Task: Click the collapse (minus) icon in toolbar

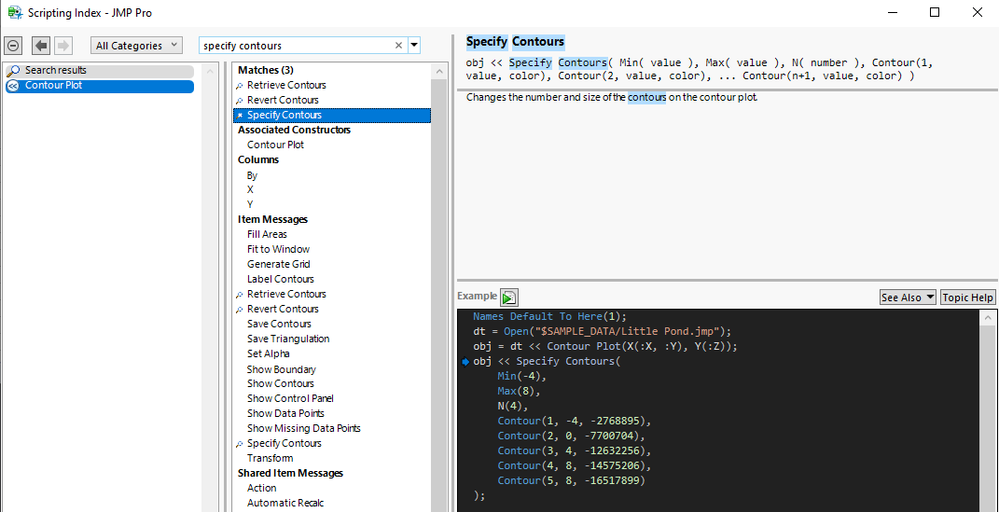Action: 13,46
